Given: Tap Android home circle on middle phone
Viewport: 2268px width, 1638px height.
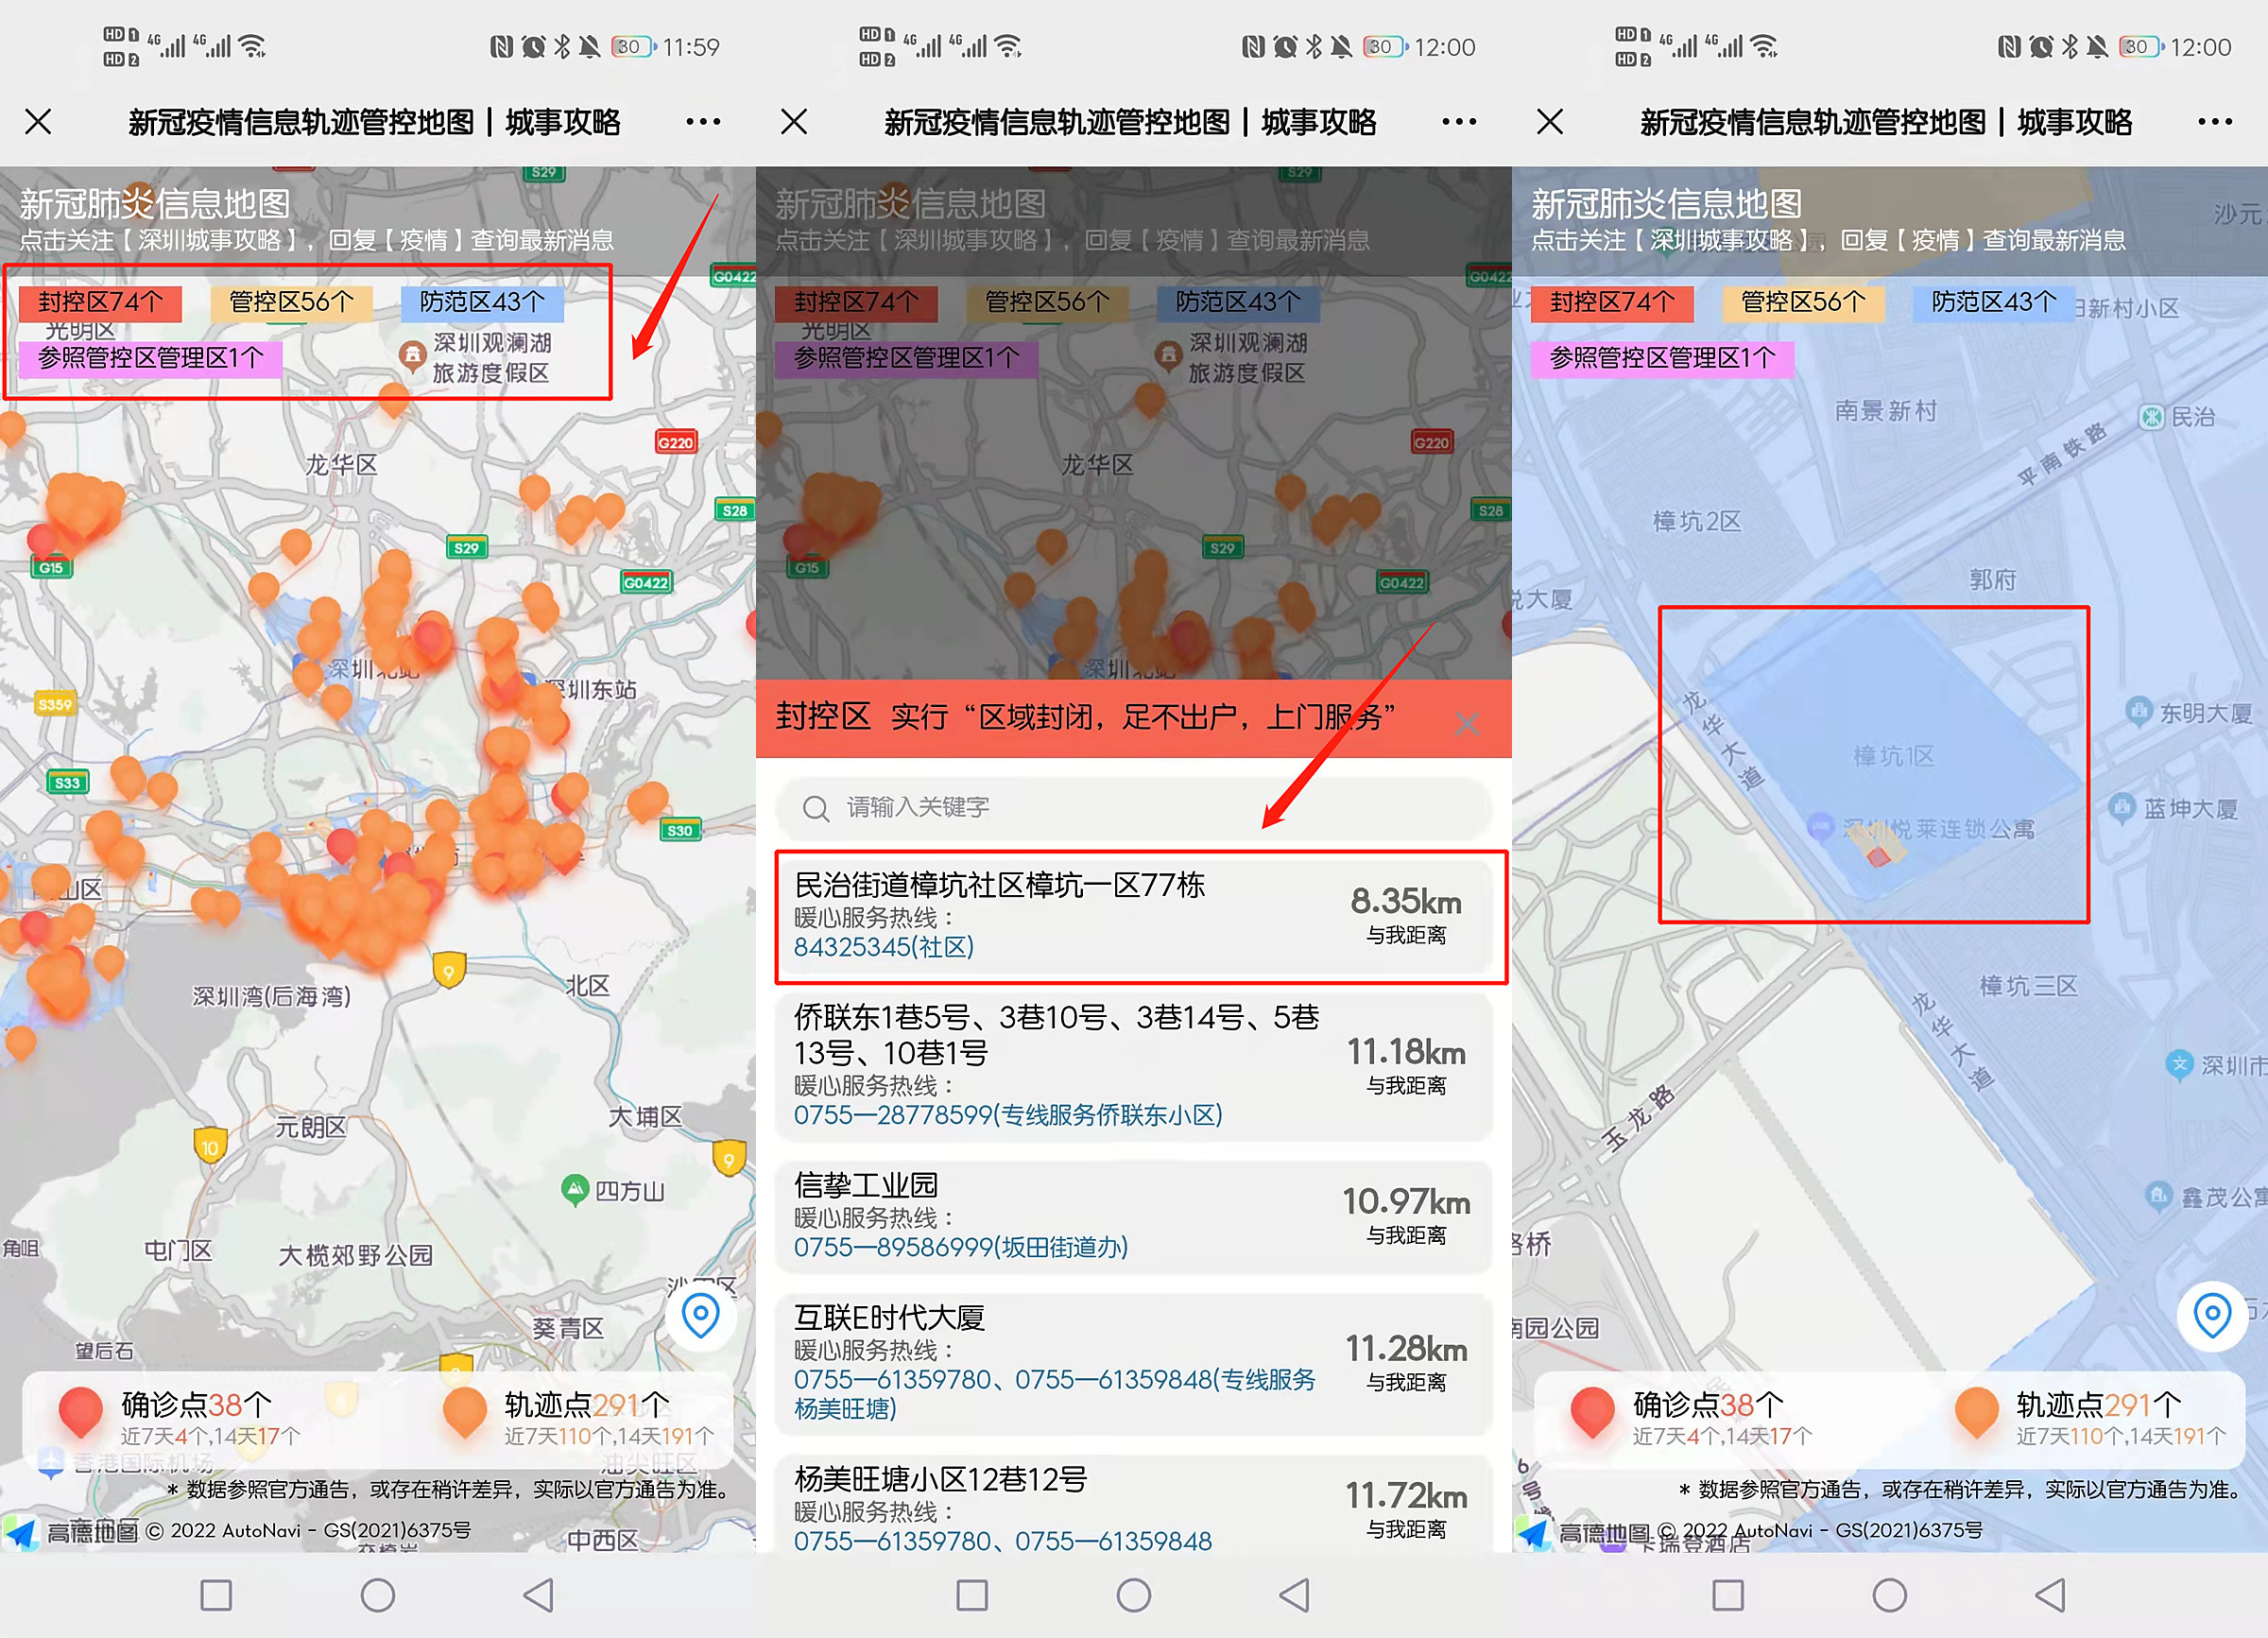Looking at the screenshot, I should pos(1134,1595).
